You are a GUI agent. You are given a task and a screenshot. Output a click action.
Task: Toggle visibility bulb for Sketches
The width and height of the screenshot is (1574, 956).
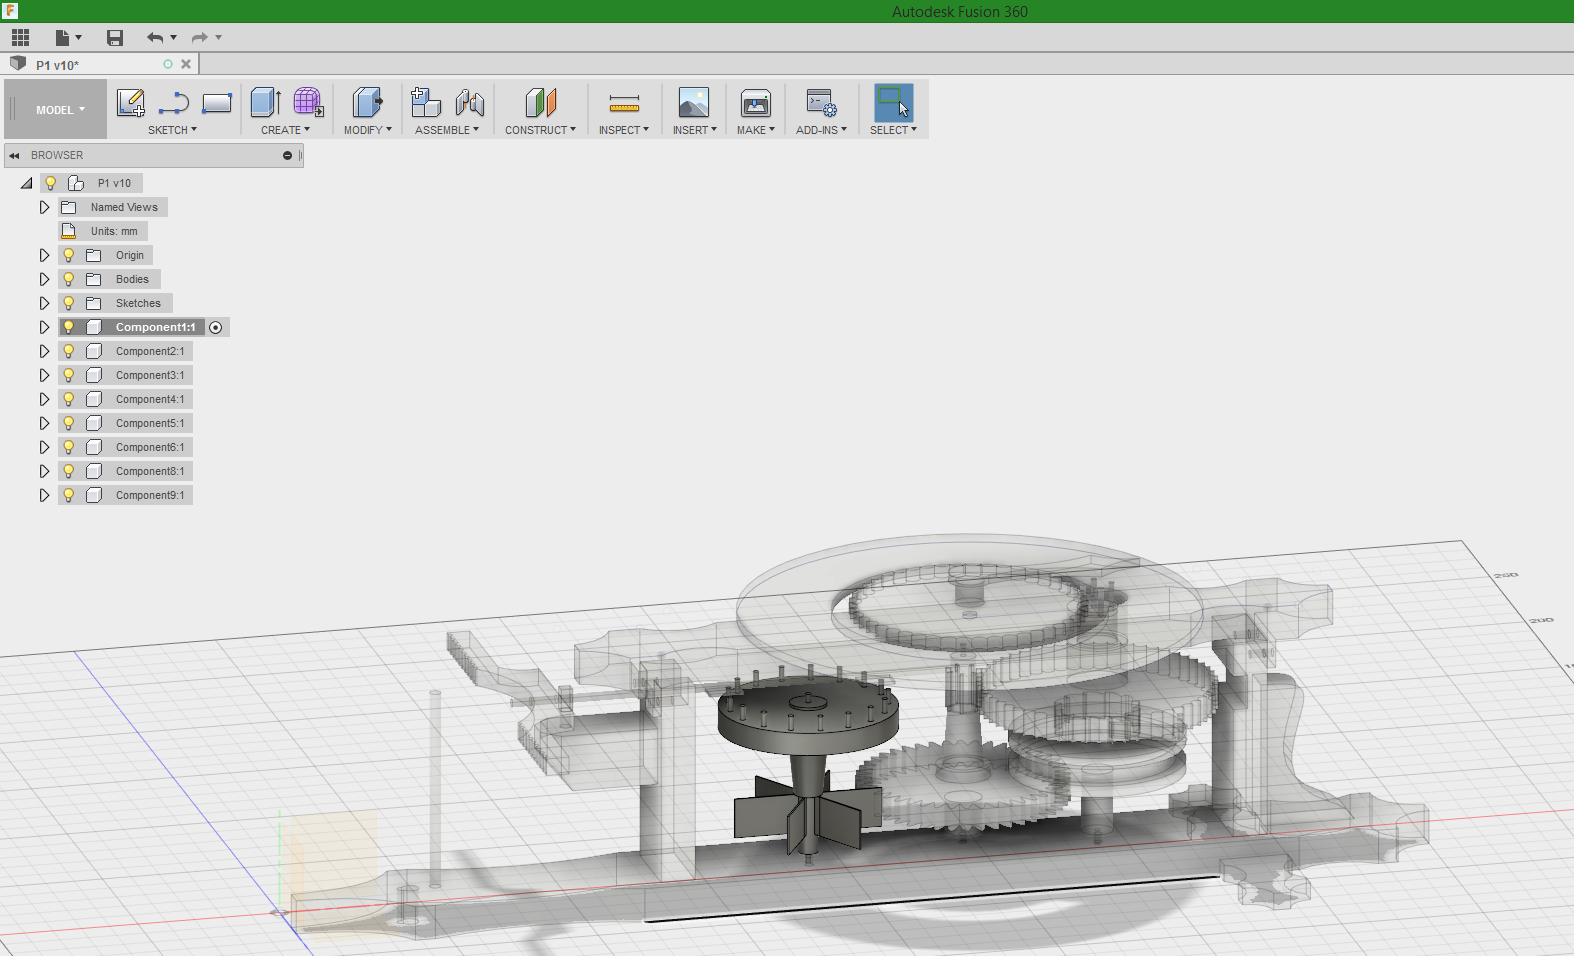point(69,303)
